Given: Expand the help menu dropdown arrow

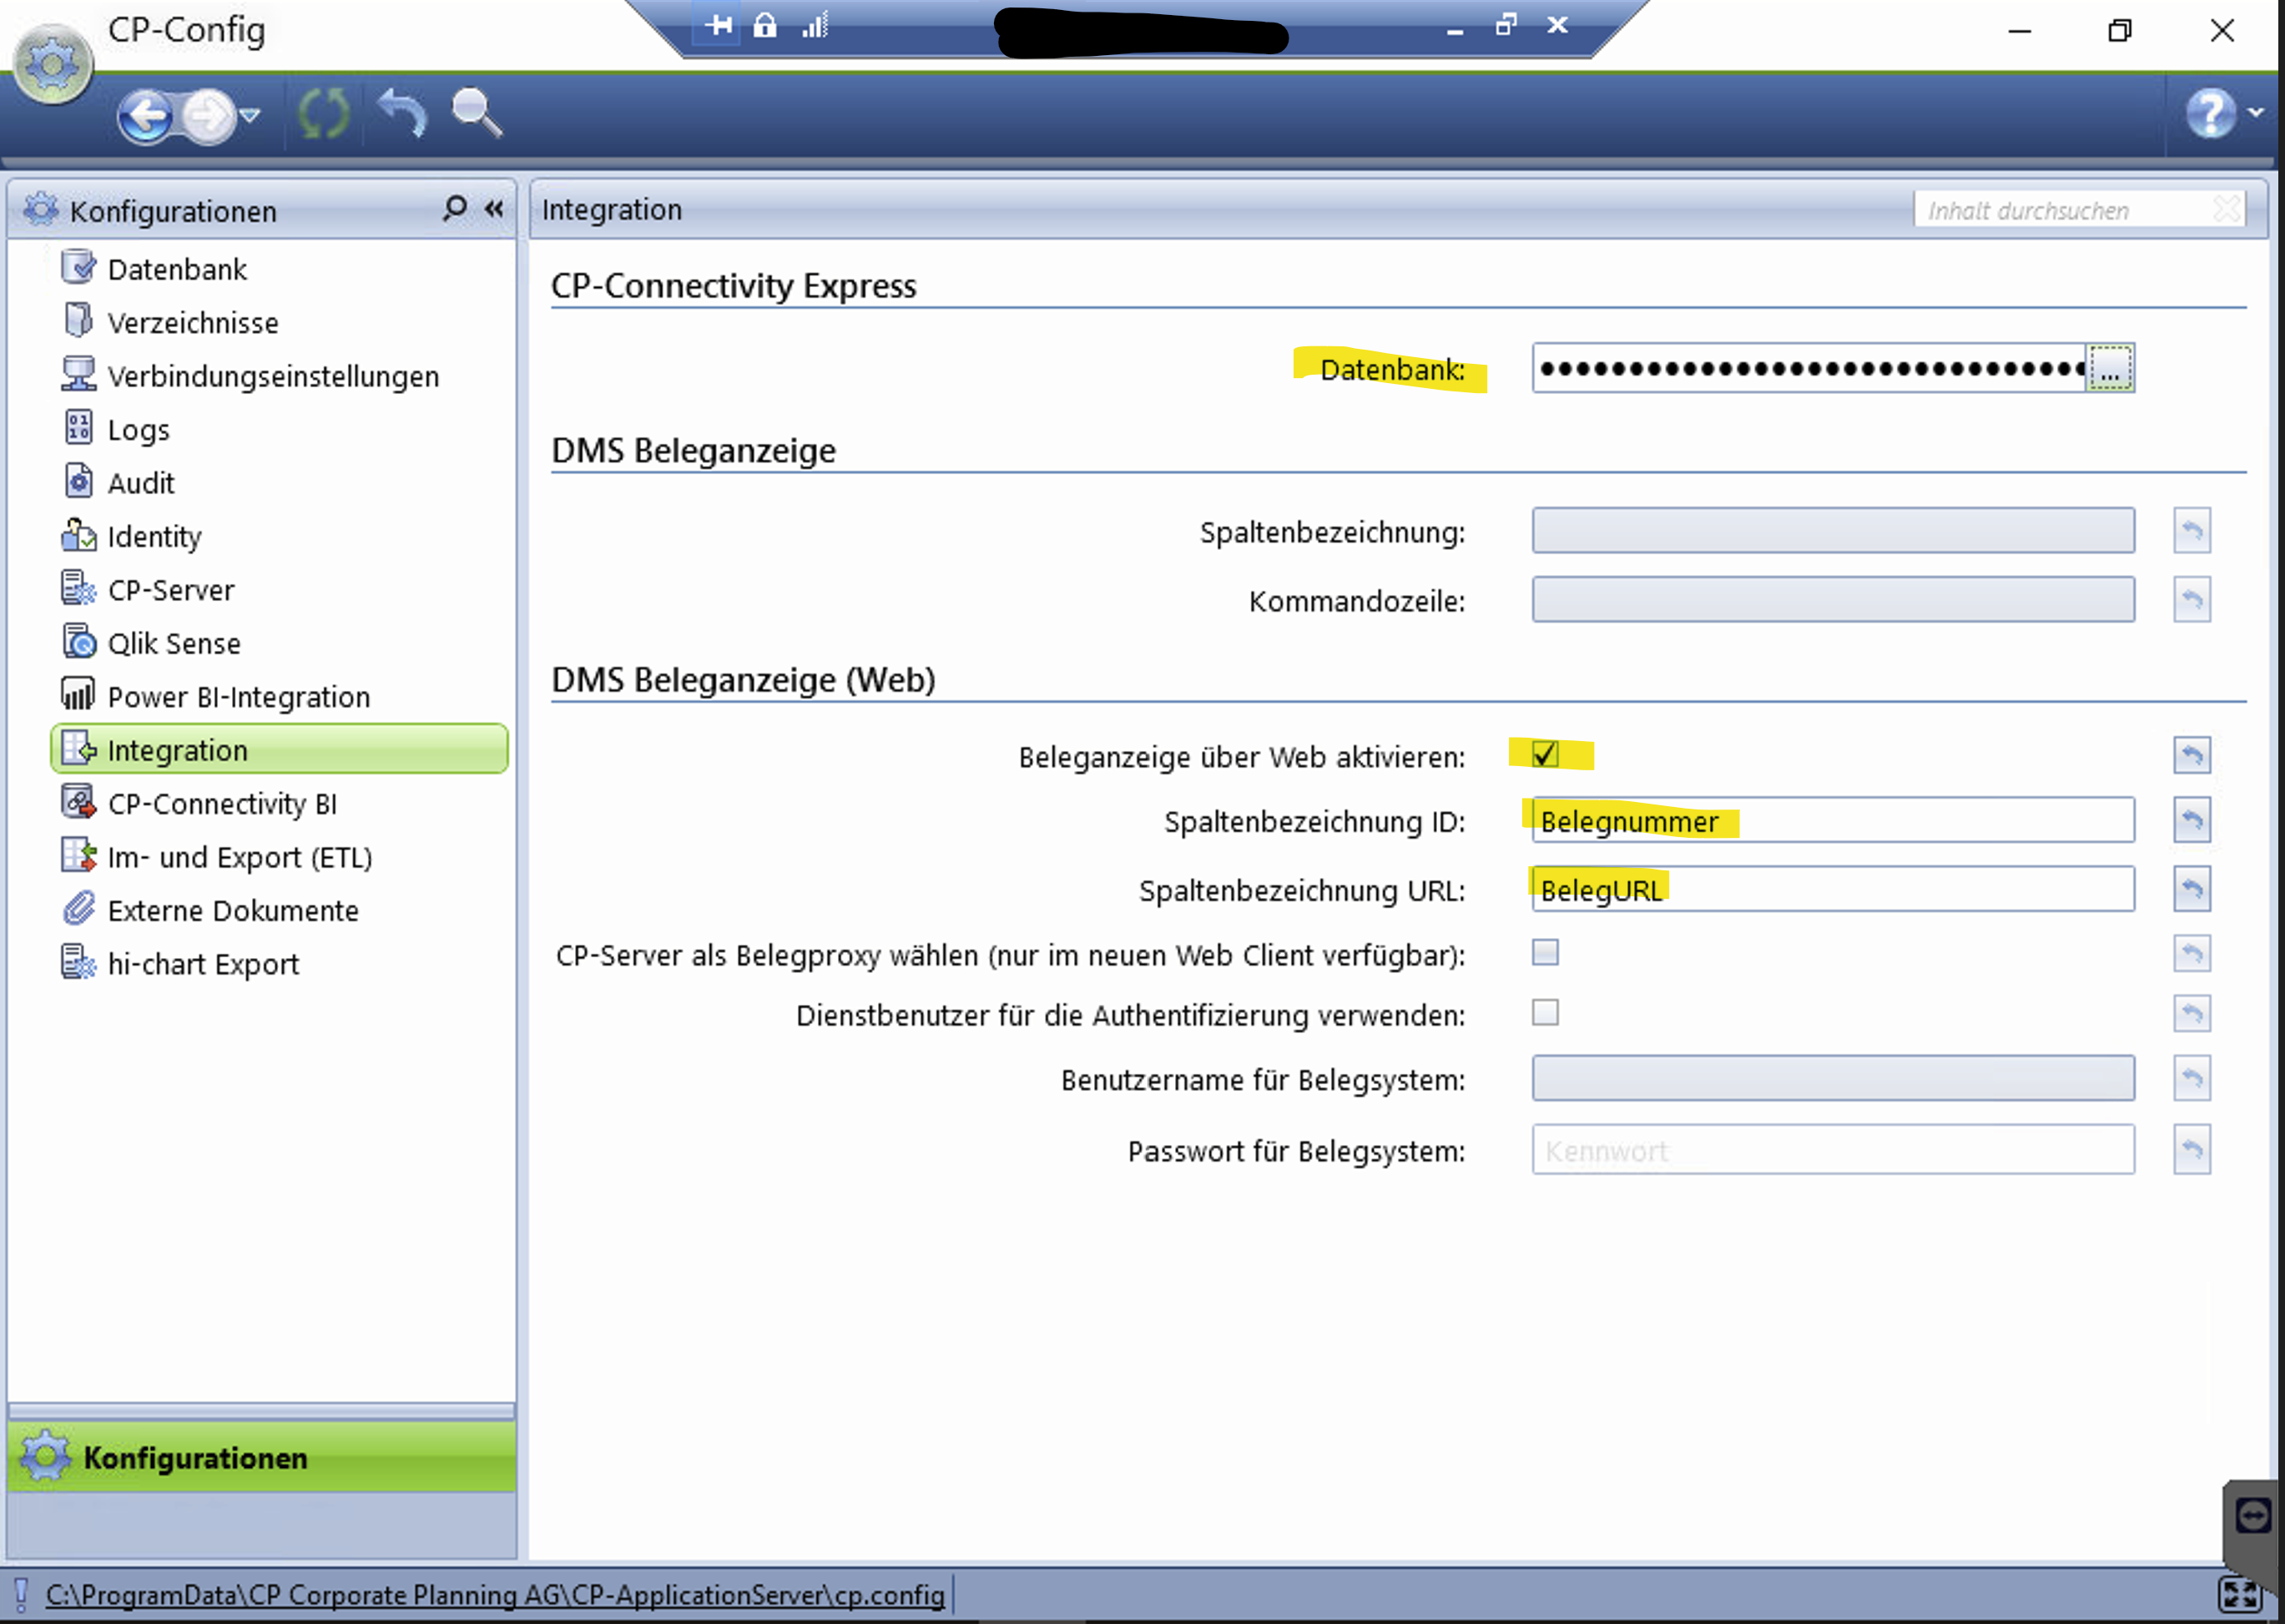Looking at the screenshot, I should (x=2256, y=112).
